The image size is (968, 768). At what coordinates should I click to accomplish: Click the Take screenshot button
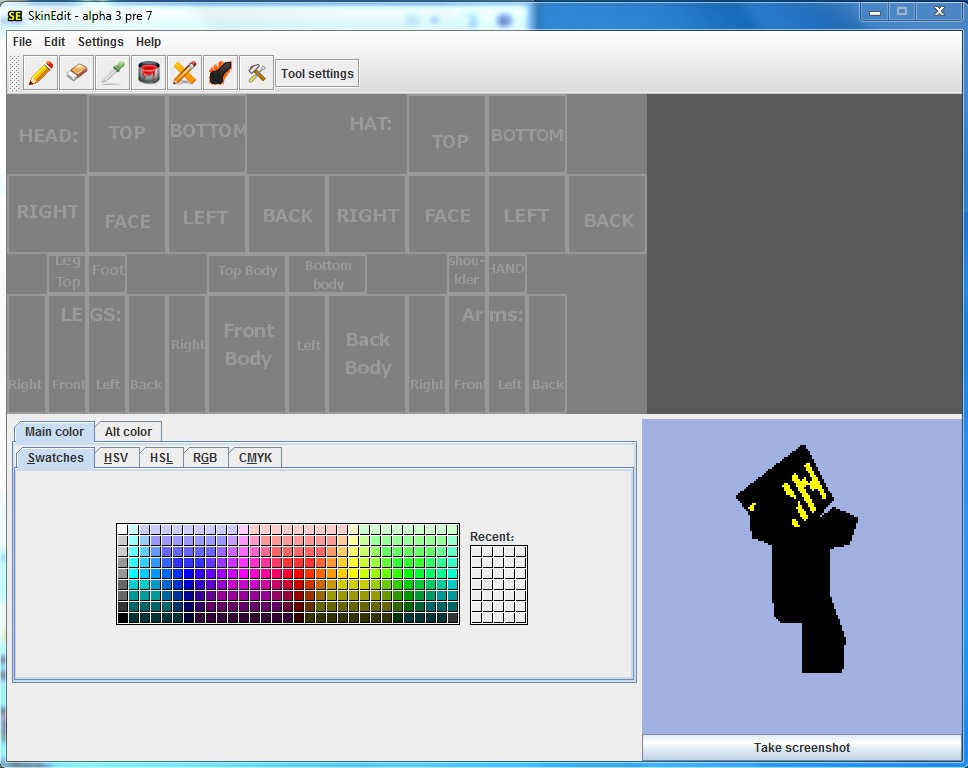pyautogui.click(x=801, y=748)
